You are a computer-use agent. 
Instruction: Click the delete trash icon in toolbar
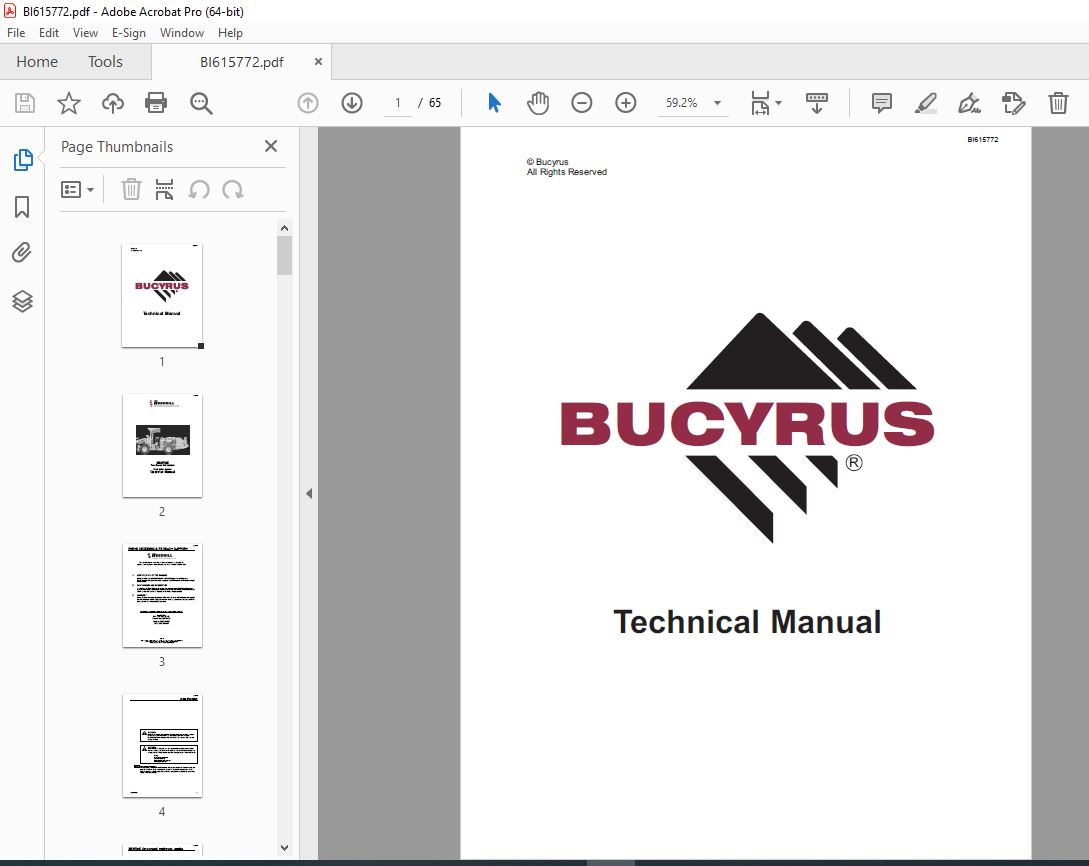pos(1058,103)
